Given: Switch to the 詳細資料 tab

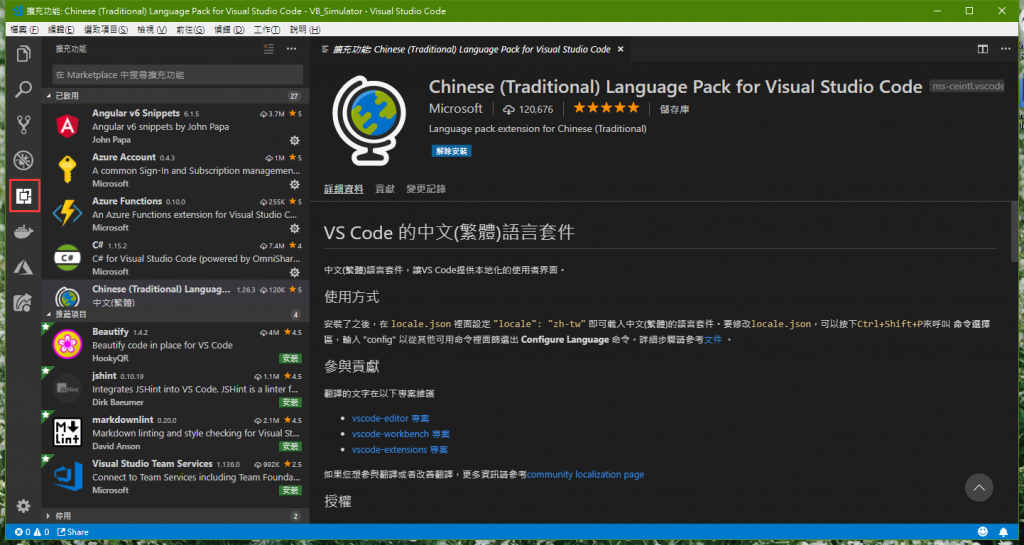Looking at the screenshot, I should [x=344, y=189].
